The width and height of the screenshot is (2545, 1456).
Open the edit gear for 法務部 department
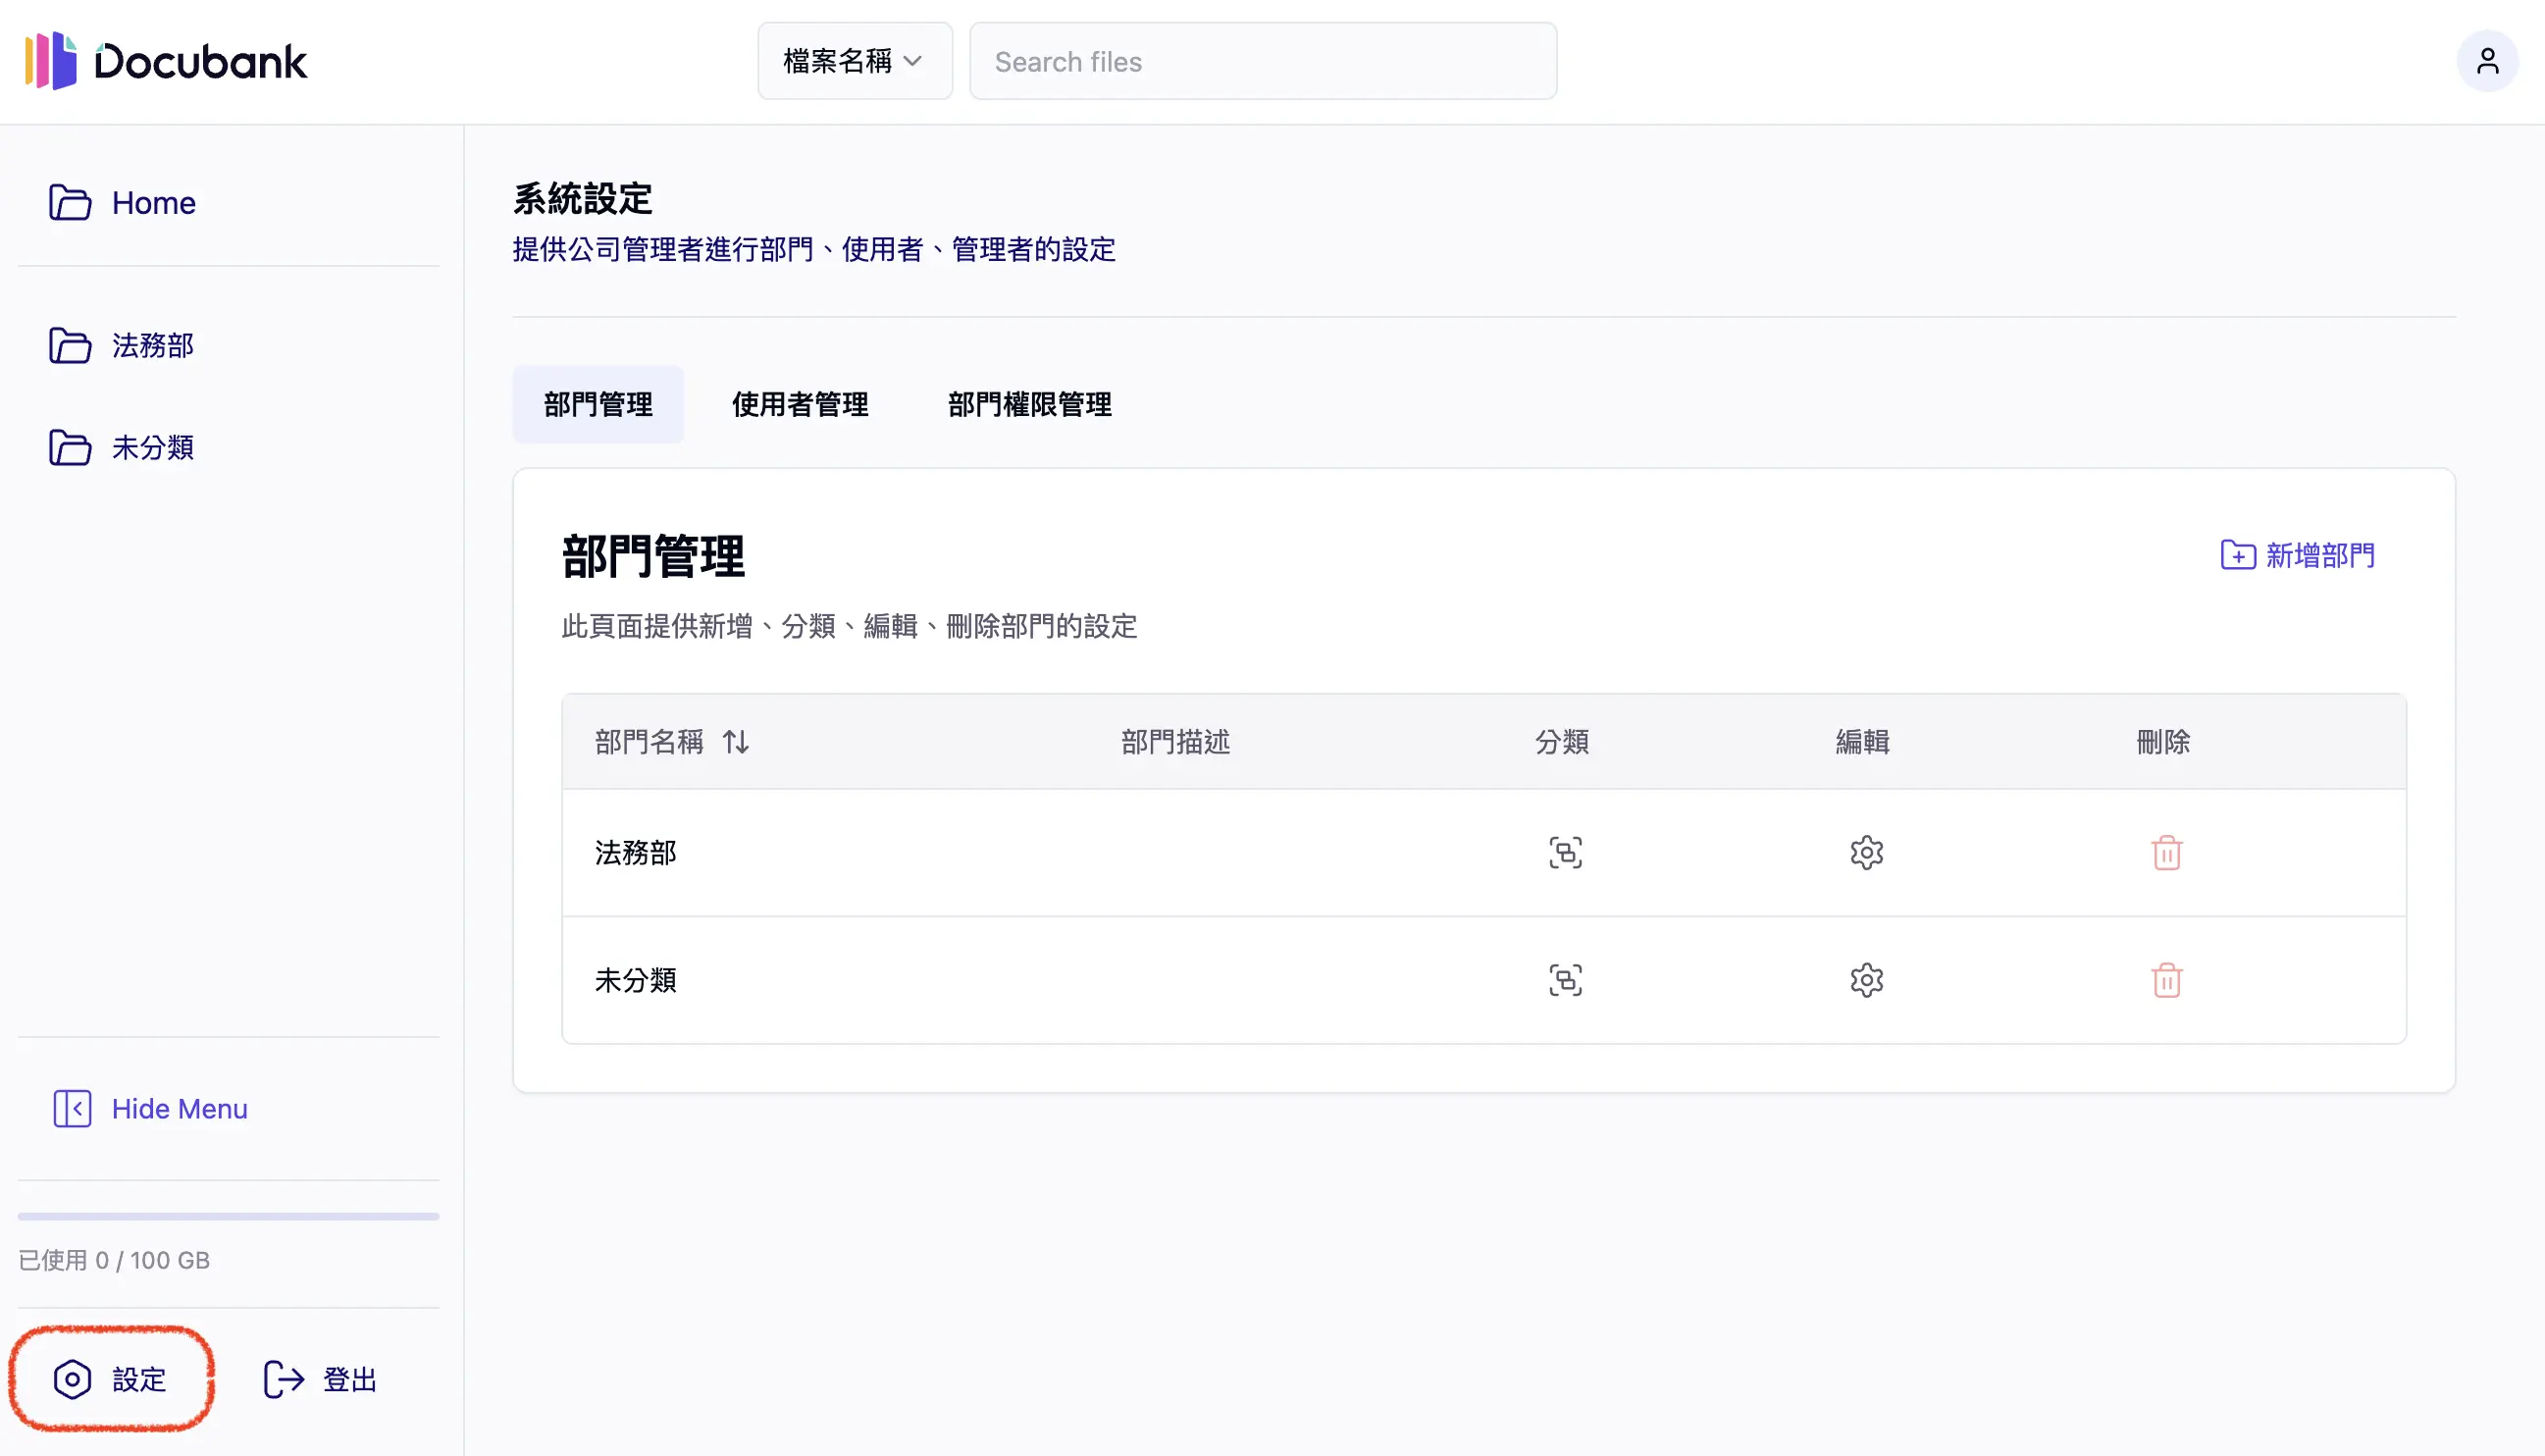tap(1866, 852)
